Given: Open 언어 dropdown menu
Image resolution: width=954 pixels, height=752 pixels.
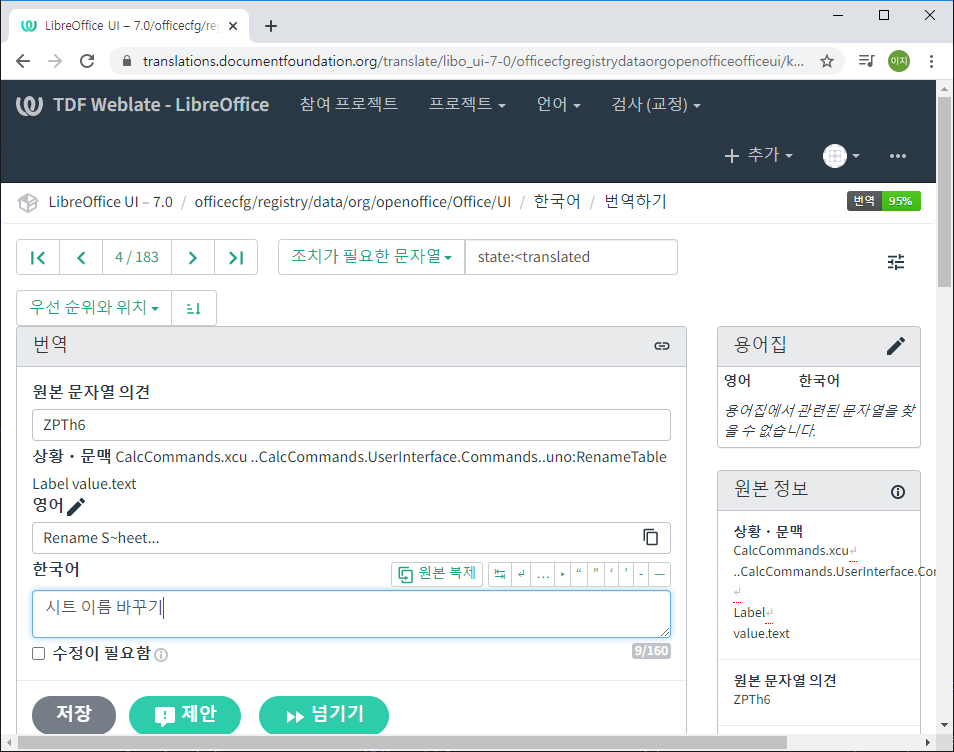Looking at the screenshot, I should (558, 104).
